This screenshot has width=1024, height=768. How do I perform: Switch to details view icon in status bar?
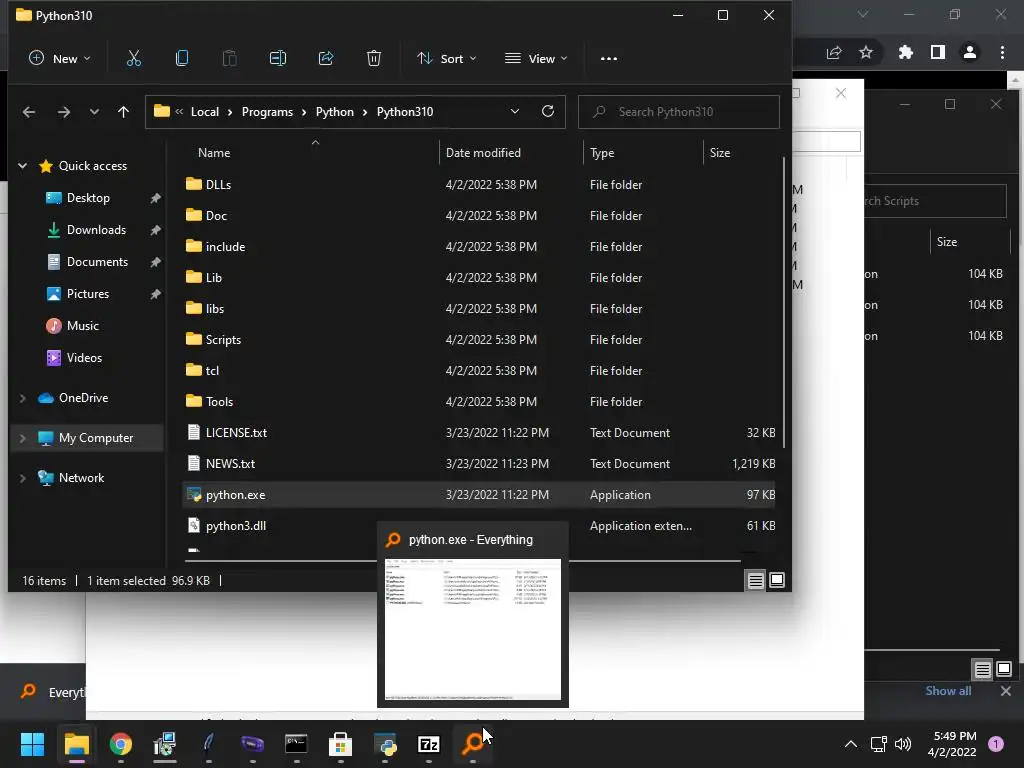coord(756,580)
